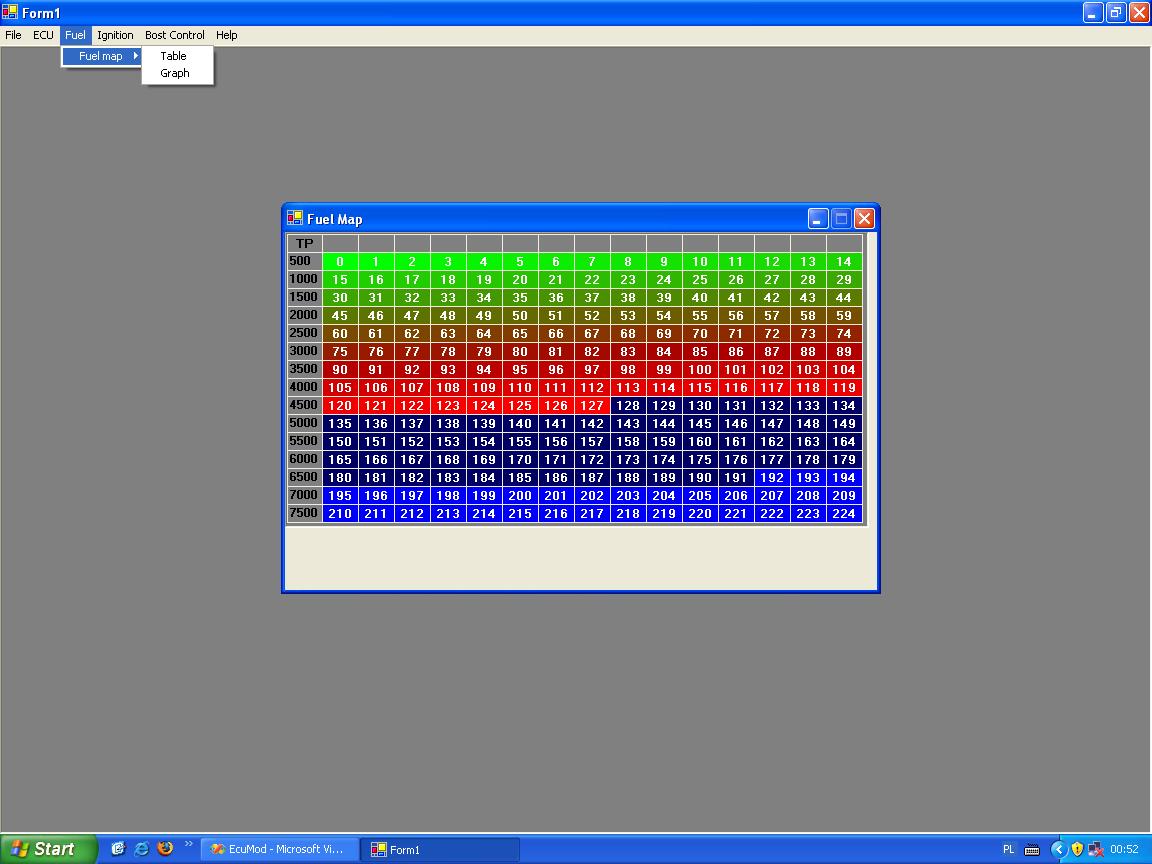Open the Ignition menu
This screenshot has width=1152, height=864.
pos(115,35)
